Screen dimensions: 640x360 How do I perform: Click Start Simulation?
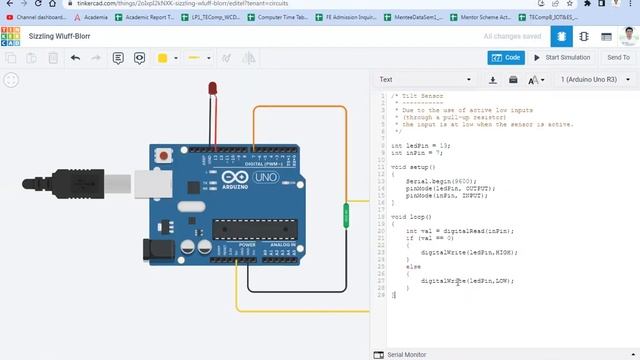tap(562, 58)
